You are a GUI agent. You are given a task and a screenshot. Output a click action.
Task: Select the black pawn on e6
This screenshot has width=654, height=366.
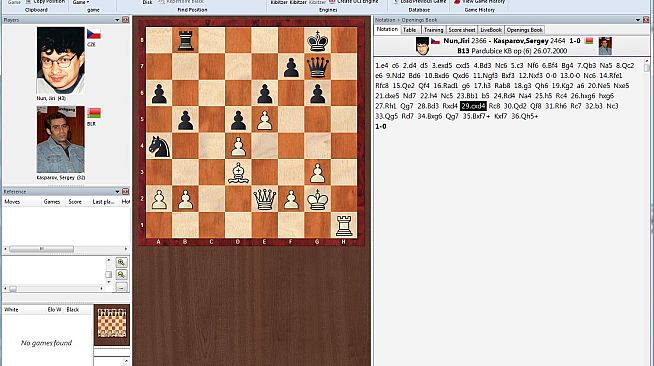click(264, 93)
